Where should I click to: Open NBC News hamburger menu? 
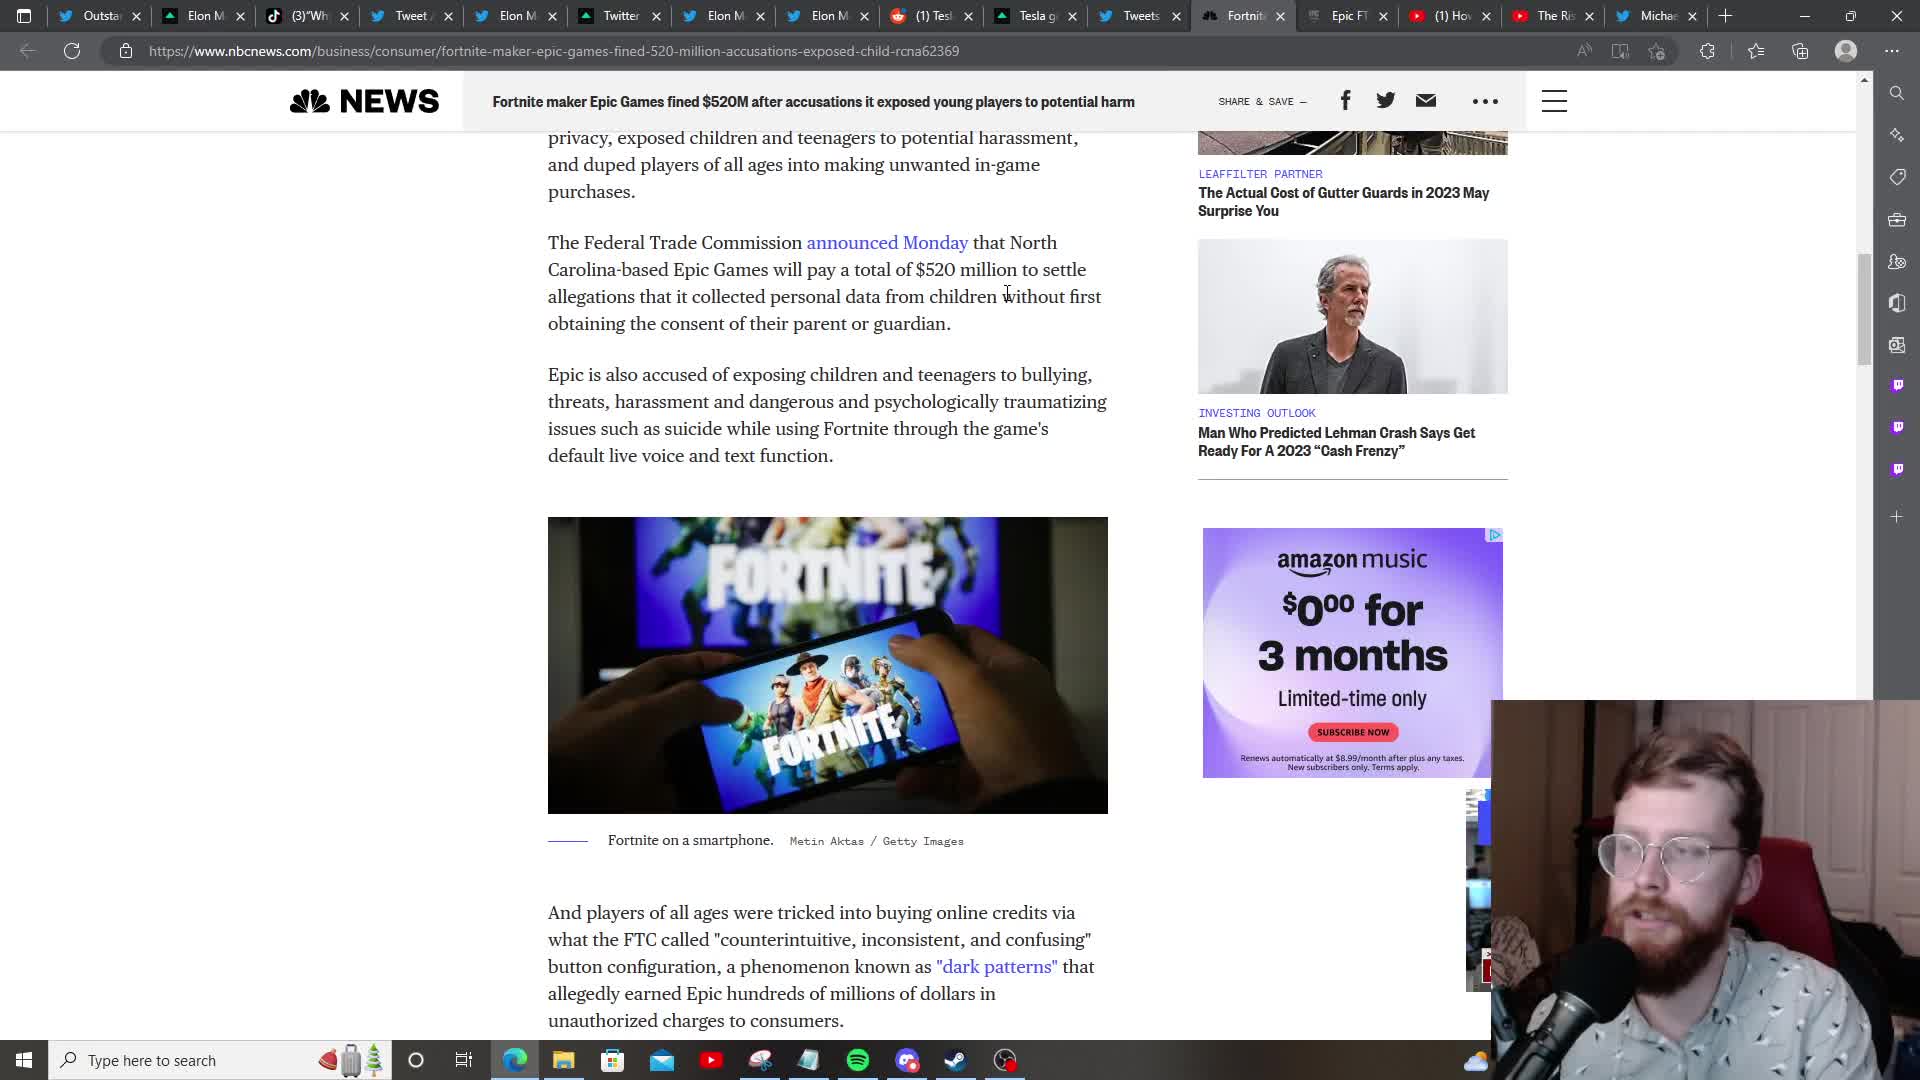1554,101
